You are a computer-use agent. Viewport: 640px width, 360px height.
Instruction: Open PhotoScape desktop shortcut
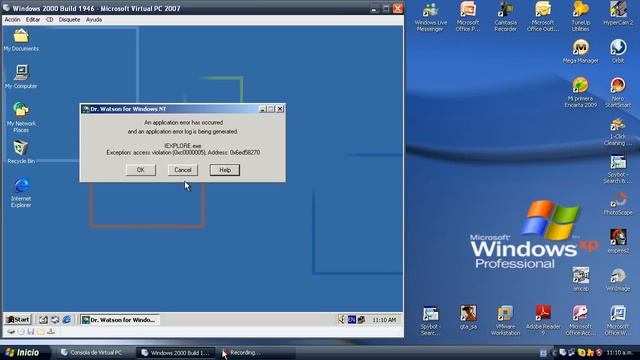point(618,204)
